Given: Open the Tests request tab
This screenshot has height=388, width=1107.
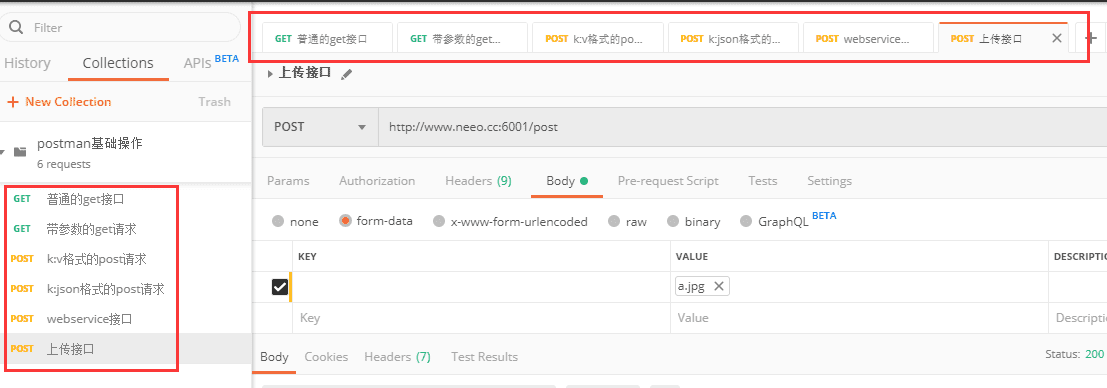Looking at the screenshot, I should pos(762,181).
